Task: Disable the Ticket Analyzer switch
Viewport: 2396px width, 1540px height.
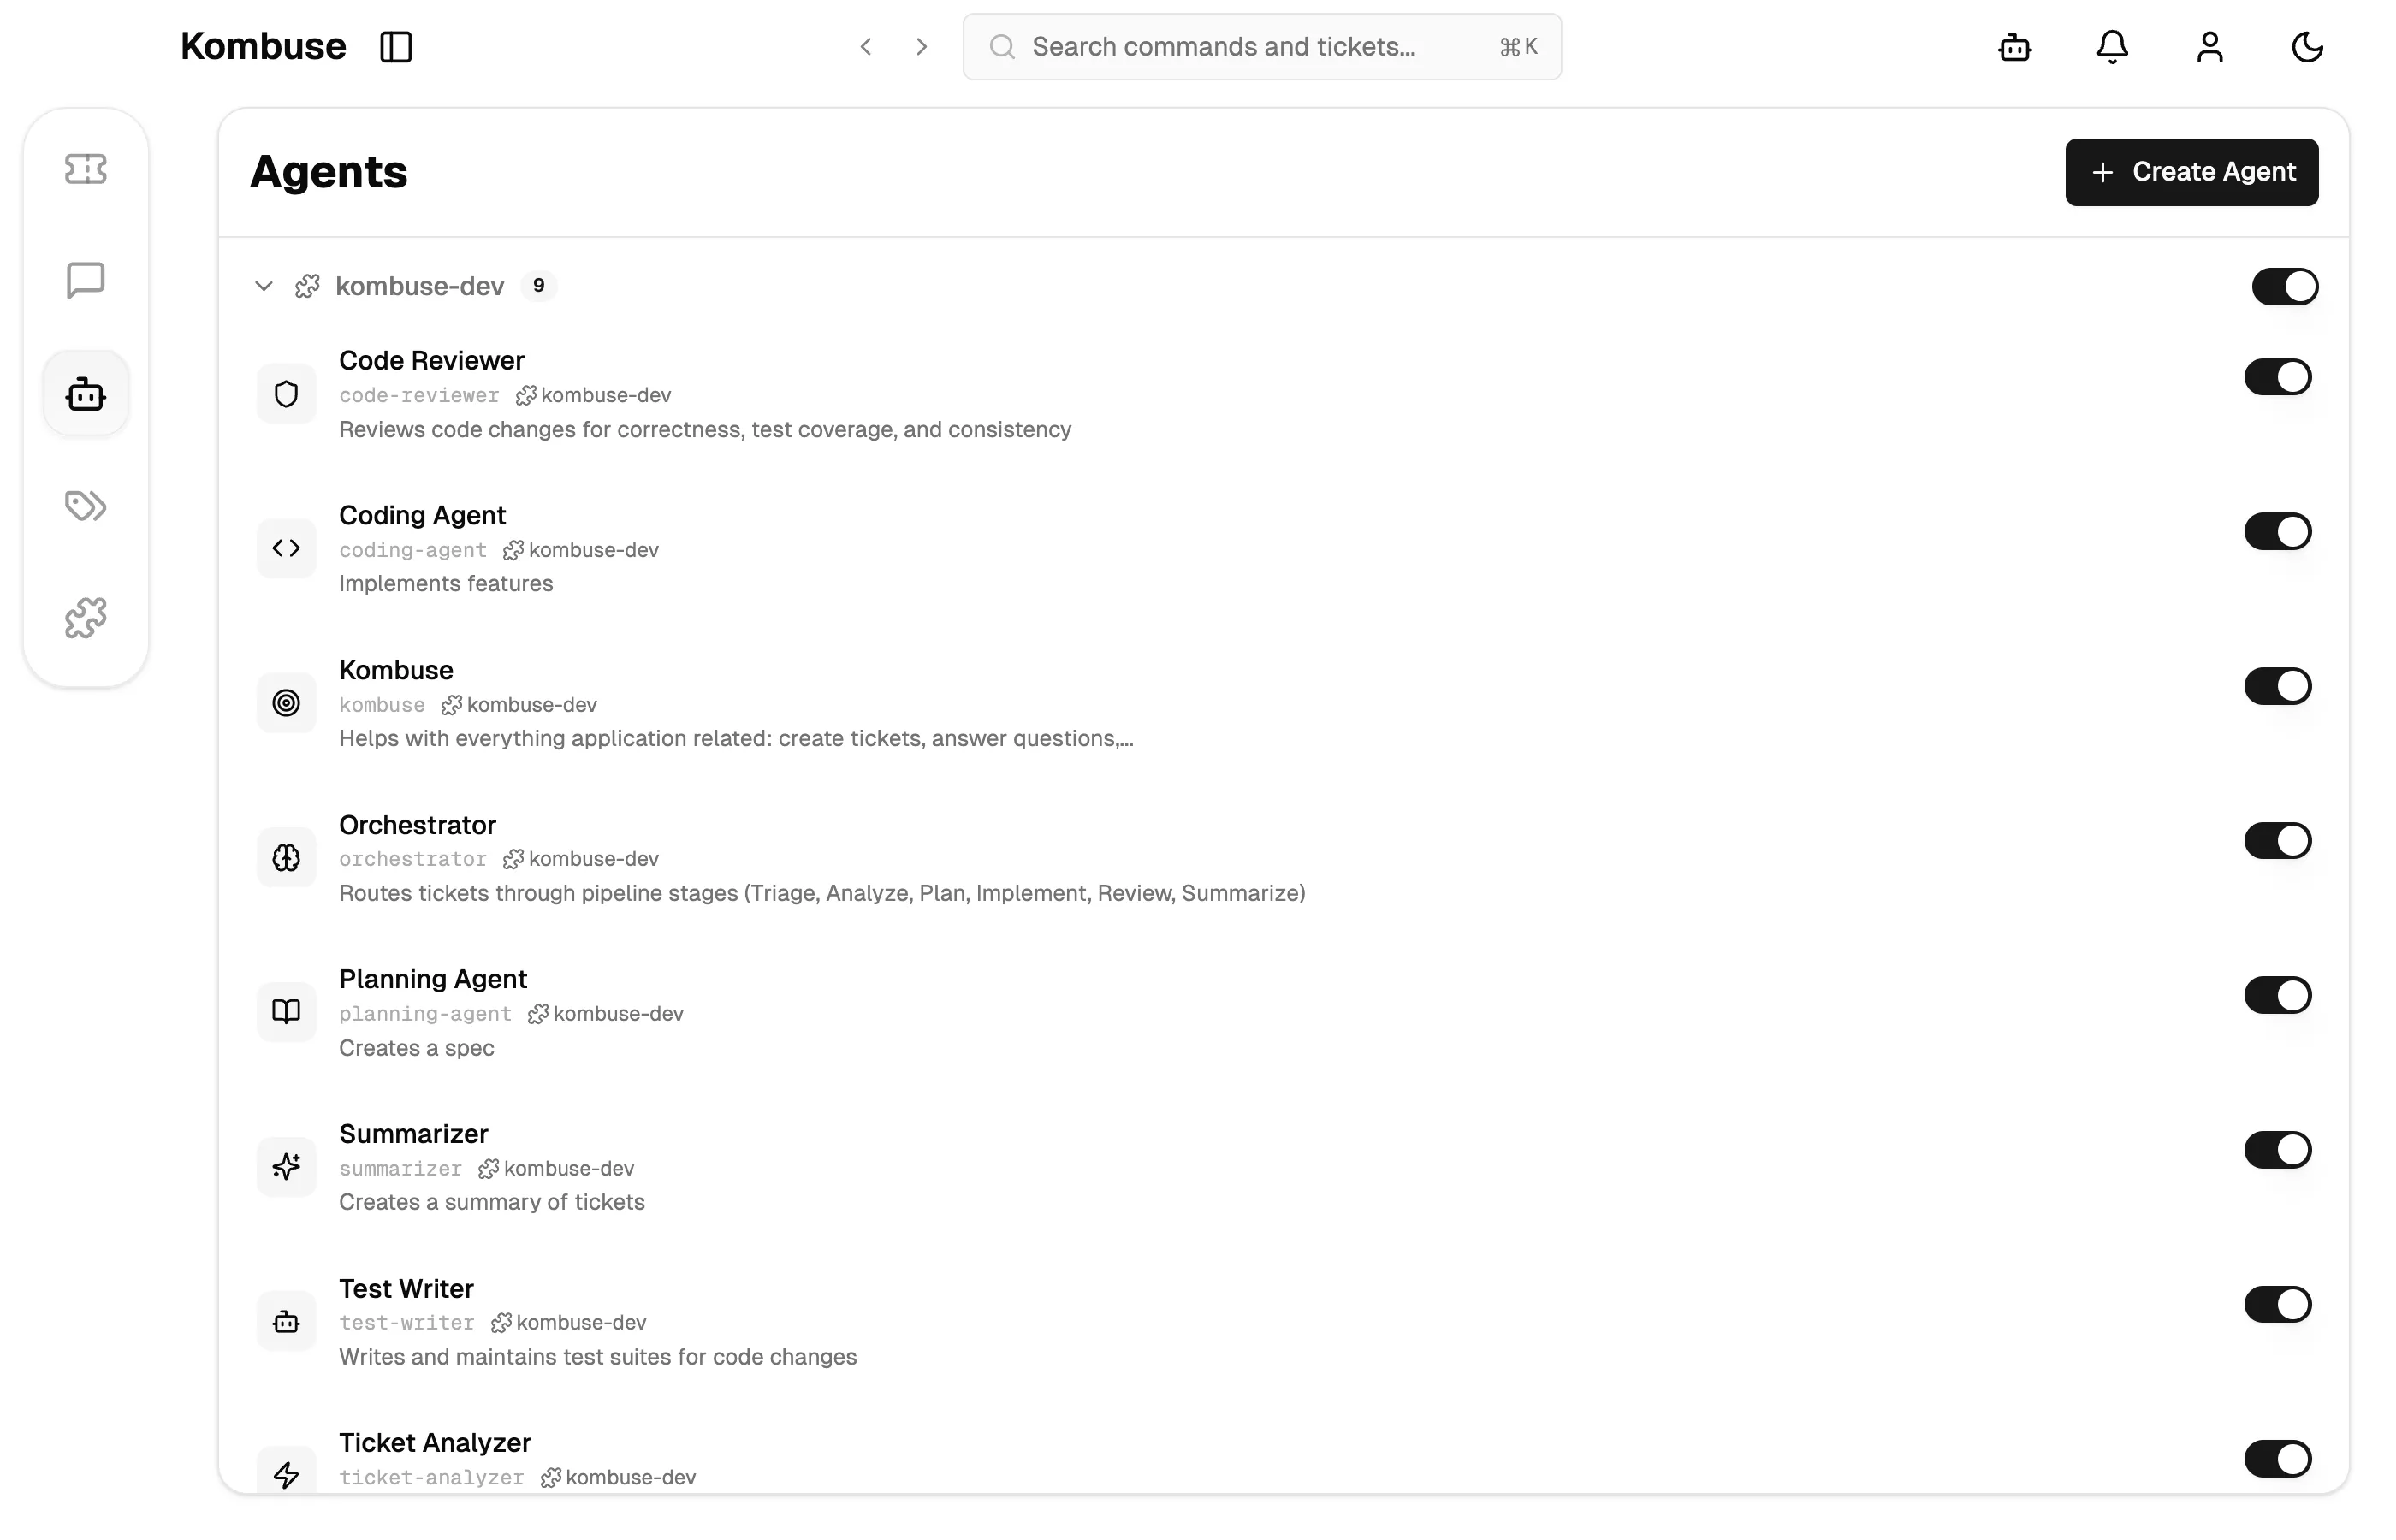Action: (2277, 1459)
